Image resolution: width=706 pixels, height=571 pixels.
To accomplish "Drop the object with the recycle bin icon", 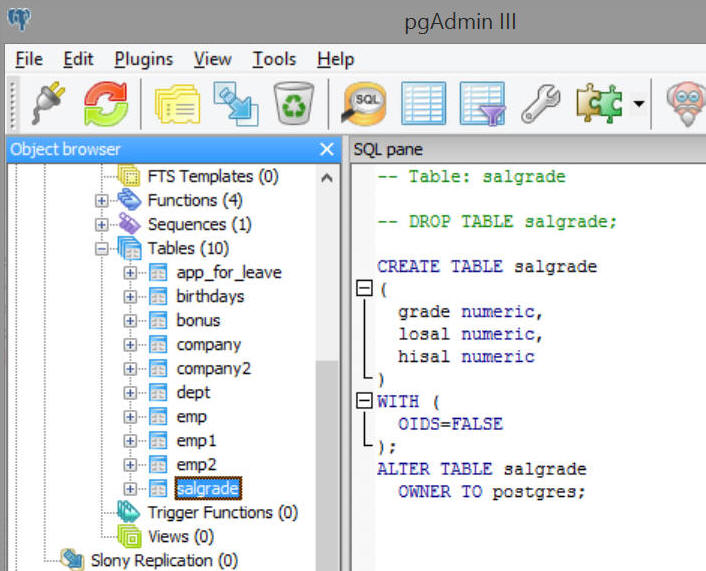I will point(294,102).
